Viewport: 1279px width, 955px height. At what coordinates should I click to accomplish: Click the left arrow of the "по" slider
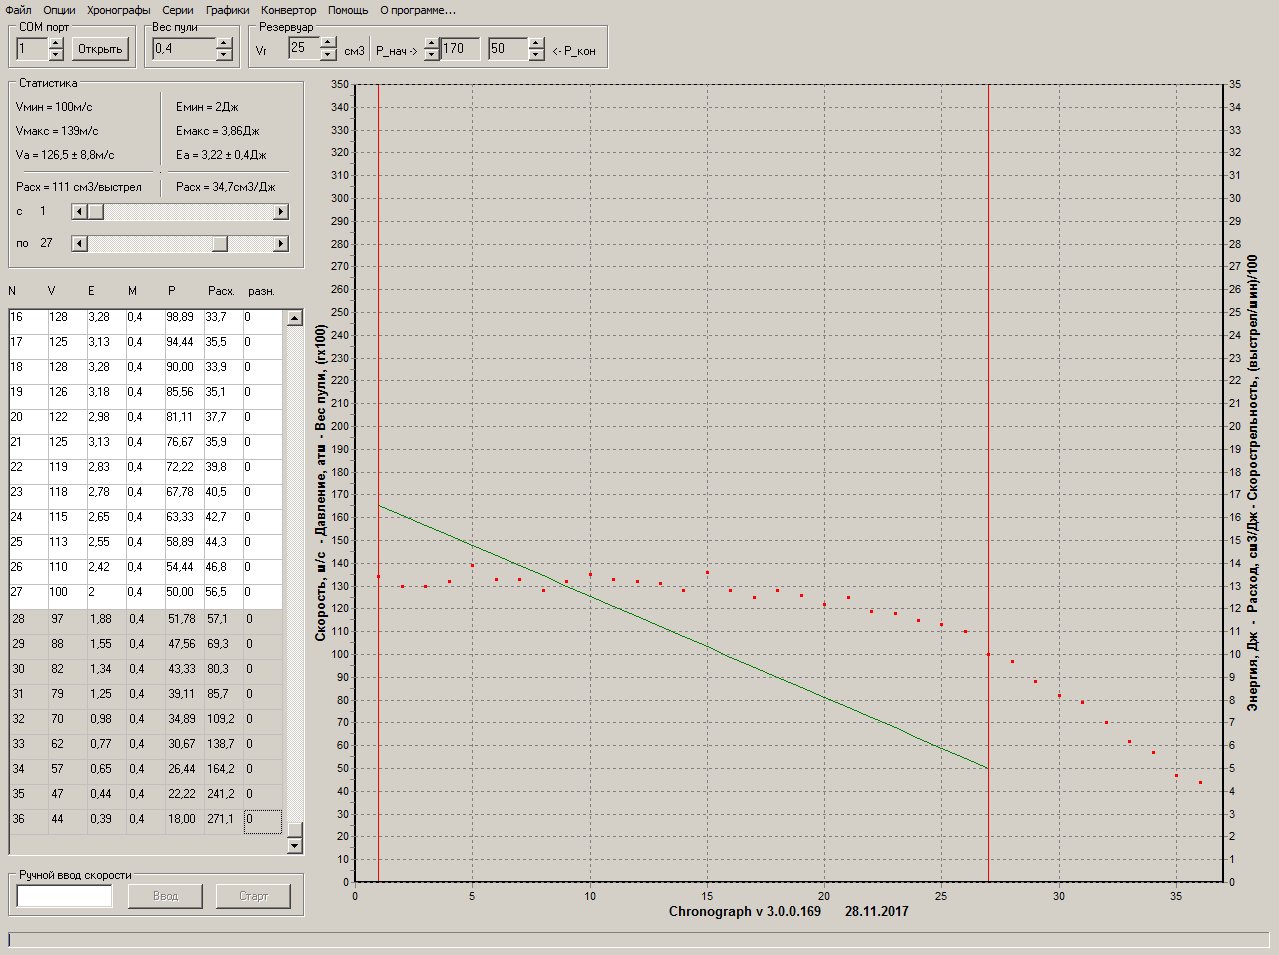coord(80,244)
